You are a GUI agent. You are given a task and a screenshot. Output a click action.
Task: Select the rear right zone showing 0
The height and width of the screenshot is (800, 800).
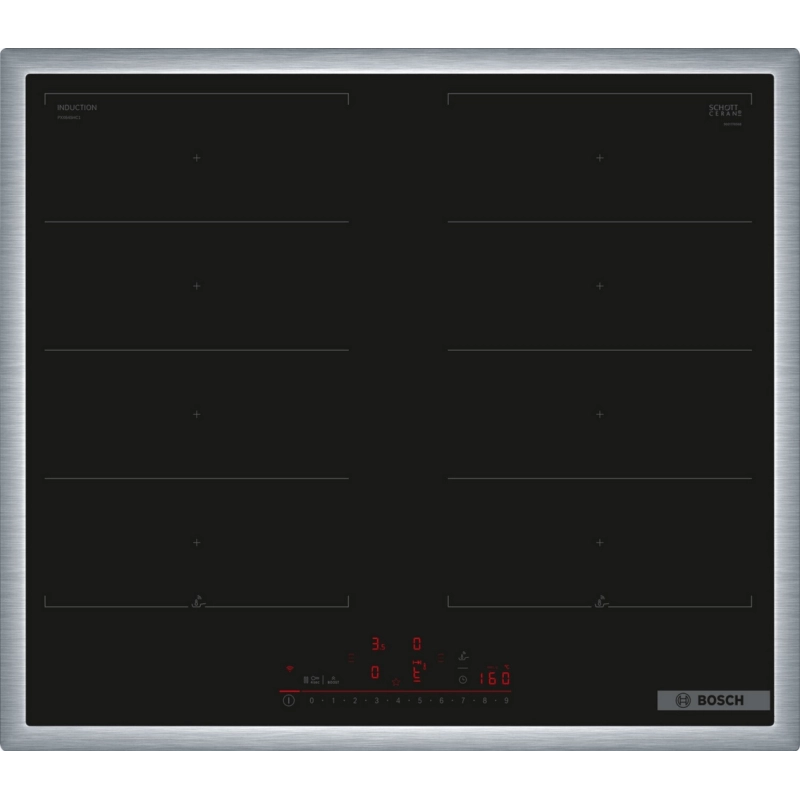tap(417, 644)
